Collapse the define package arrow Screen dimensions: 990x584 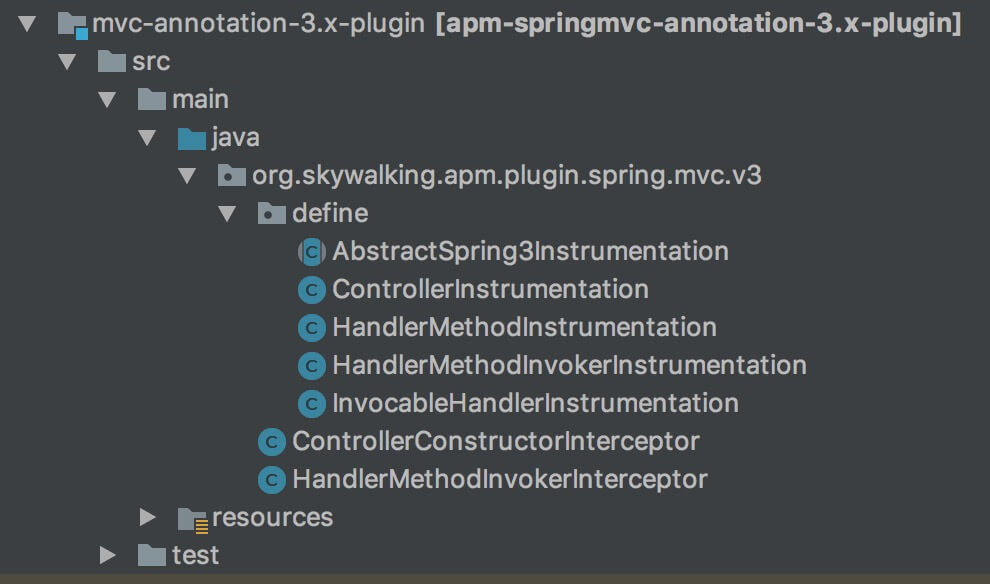227,213
